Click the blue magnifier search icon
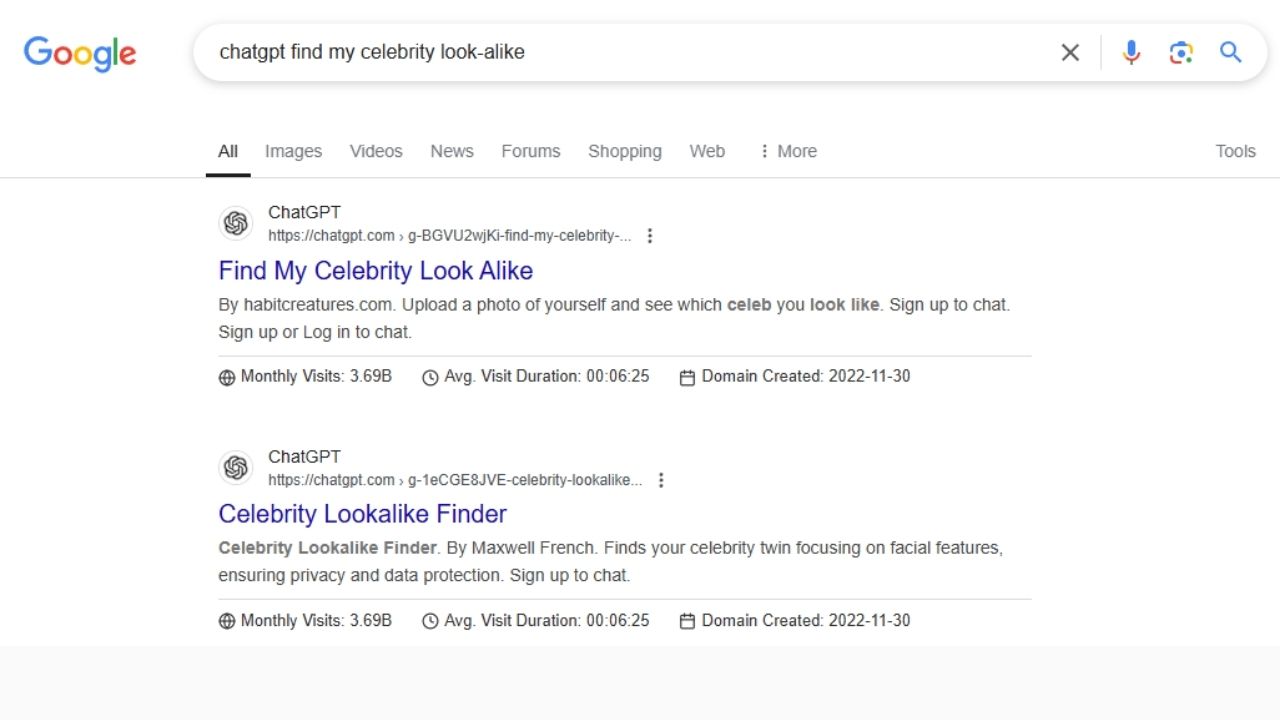This screenshot has width=1280, height=720. click(x=1231, y=52)
